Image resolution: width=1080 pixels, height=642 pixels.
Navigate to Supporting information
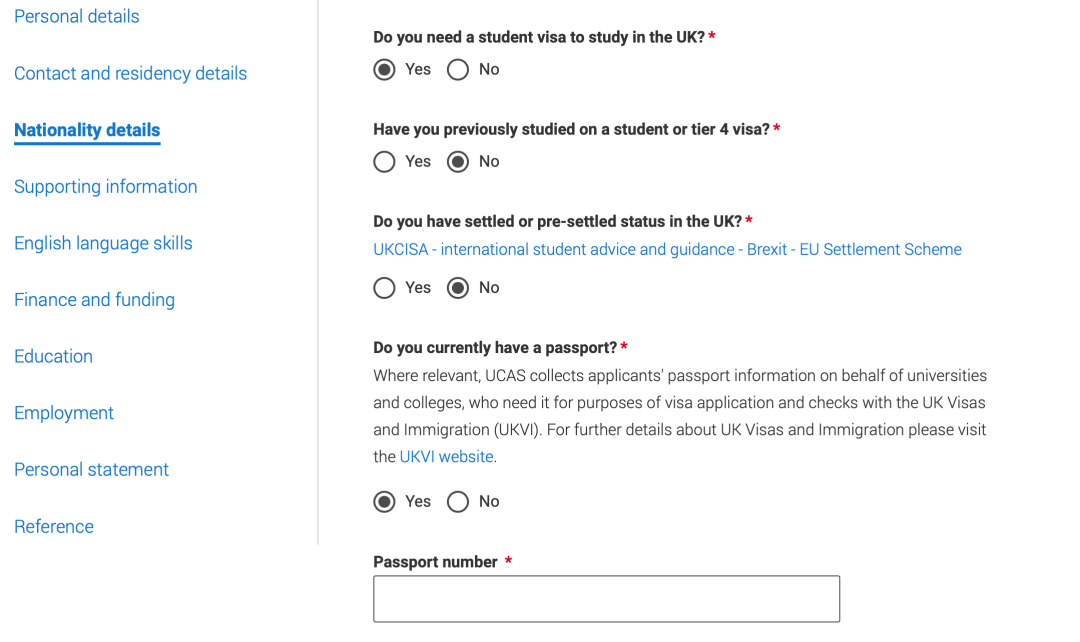[x=105, y=187]
